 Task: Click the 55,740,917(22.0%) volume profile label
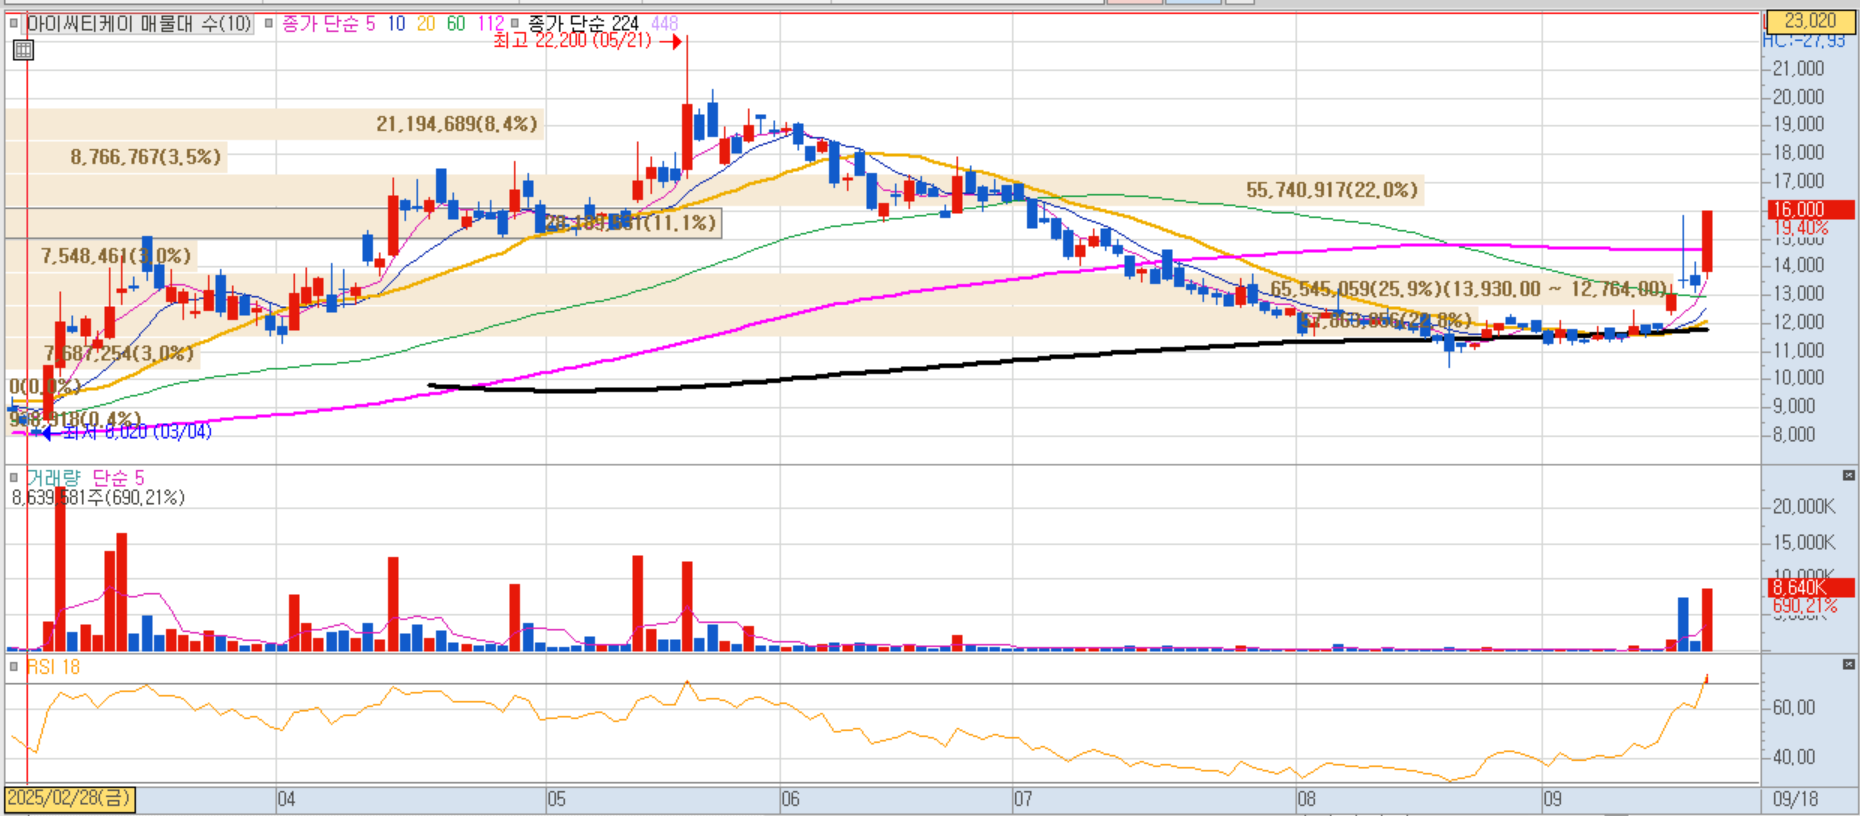point(1332,190)
